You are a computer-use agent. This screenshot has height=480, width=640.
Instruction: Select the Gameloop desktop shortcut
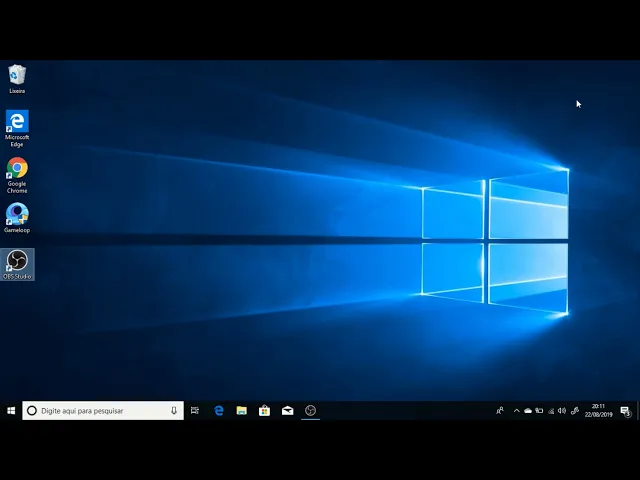(x=17, y=218)
